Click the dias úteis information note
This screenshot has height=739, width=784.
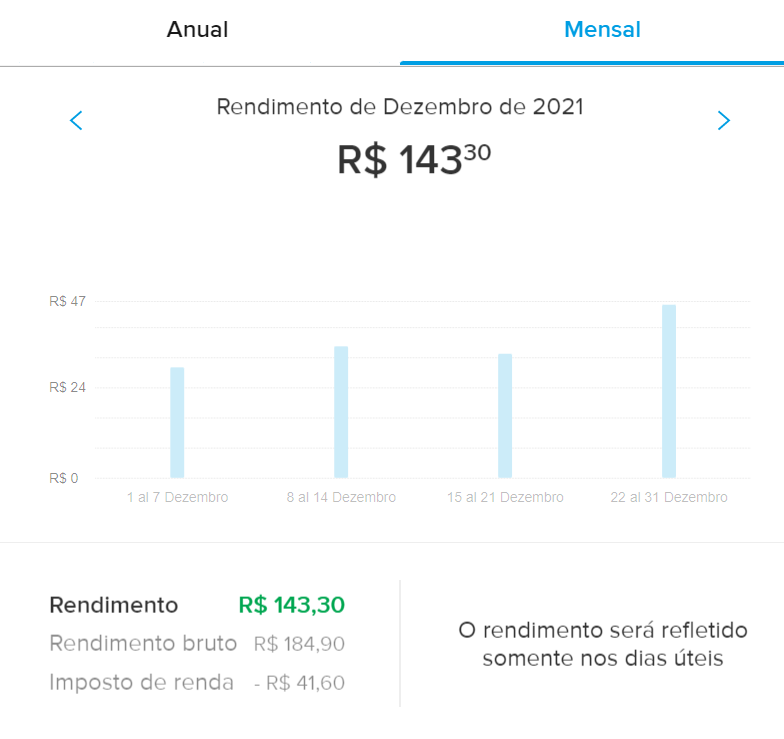(602, 644)
